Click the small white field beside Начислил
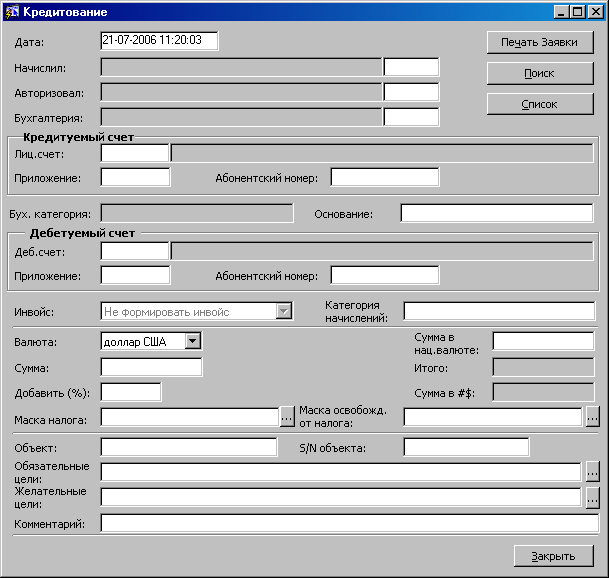This screenshot has height=578, width=609. pyautogui.click(x=411, y=67)
